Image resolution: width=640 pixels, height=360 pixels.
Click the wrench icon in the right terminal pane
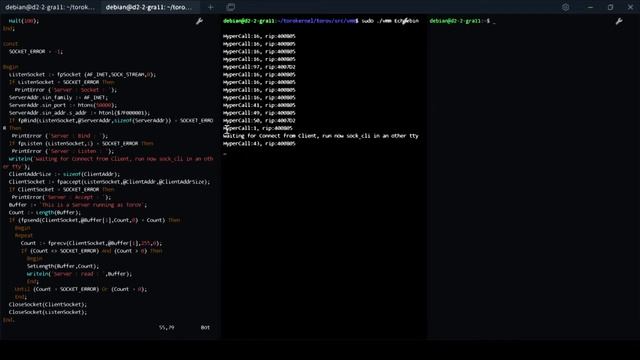(619, 21)
